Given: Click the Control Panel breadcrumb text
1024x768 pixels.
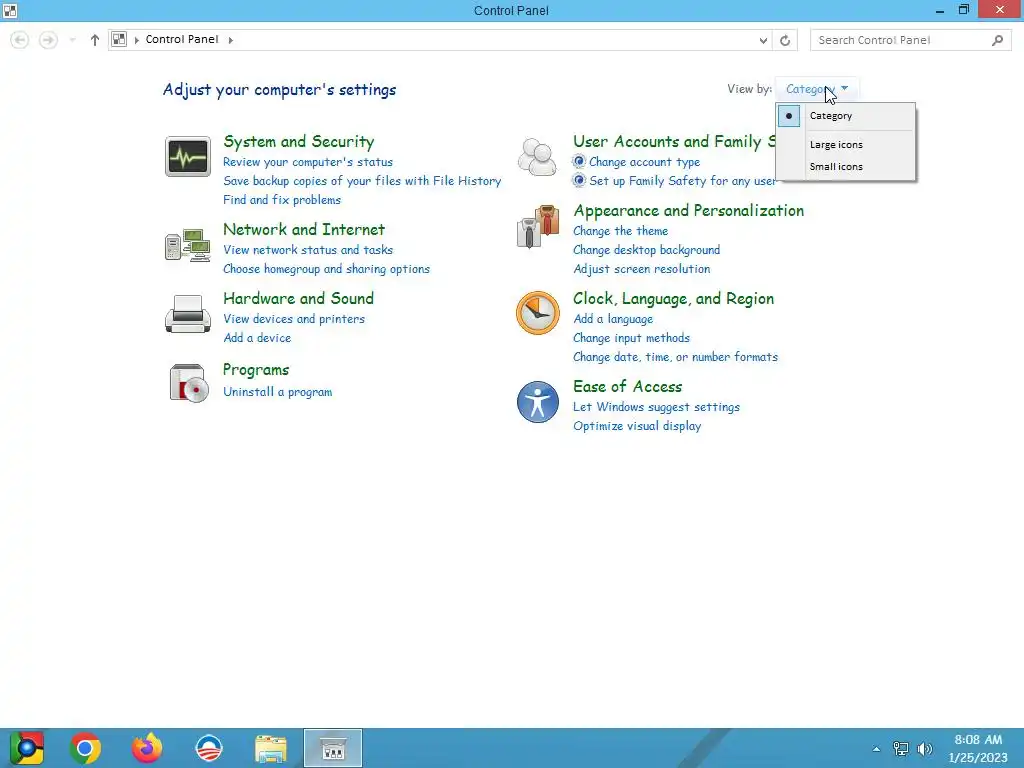Looking at the screenshot, I should click(x=182, y=39).
